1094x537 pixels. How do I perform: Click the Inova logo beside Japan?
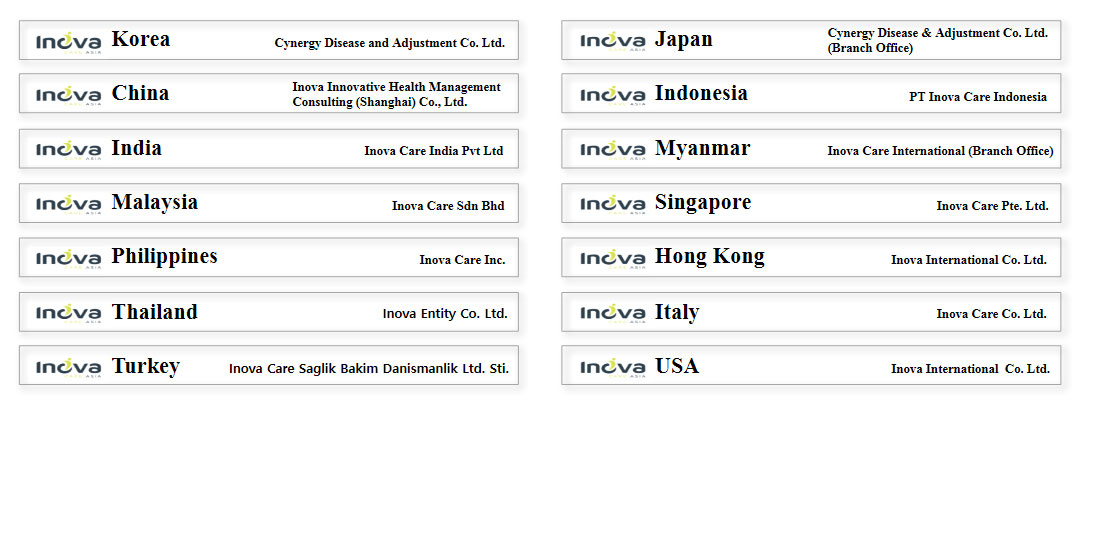coord(613,41)
